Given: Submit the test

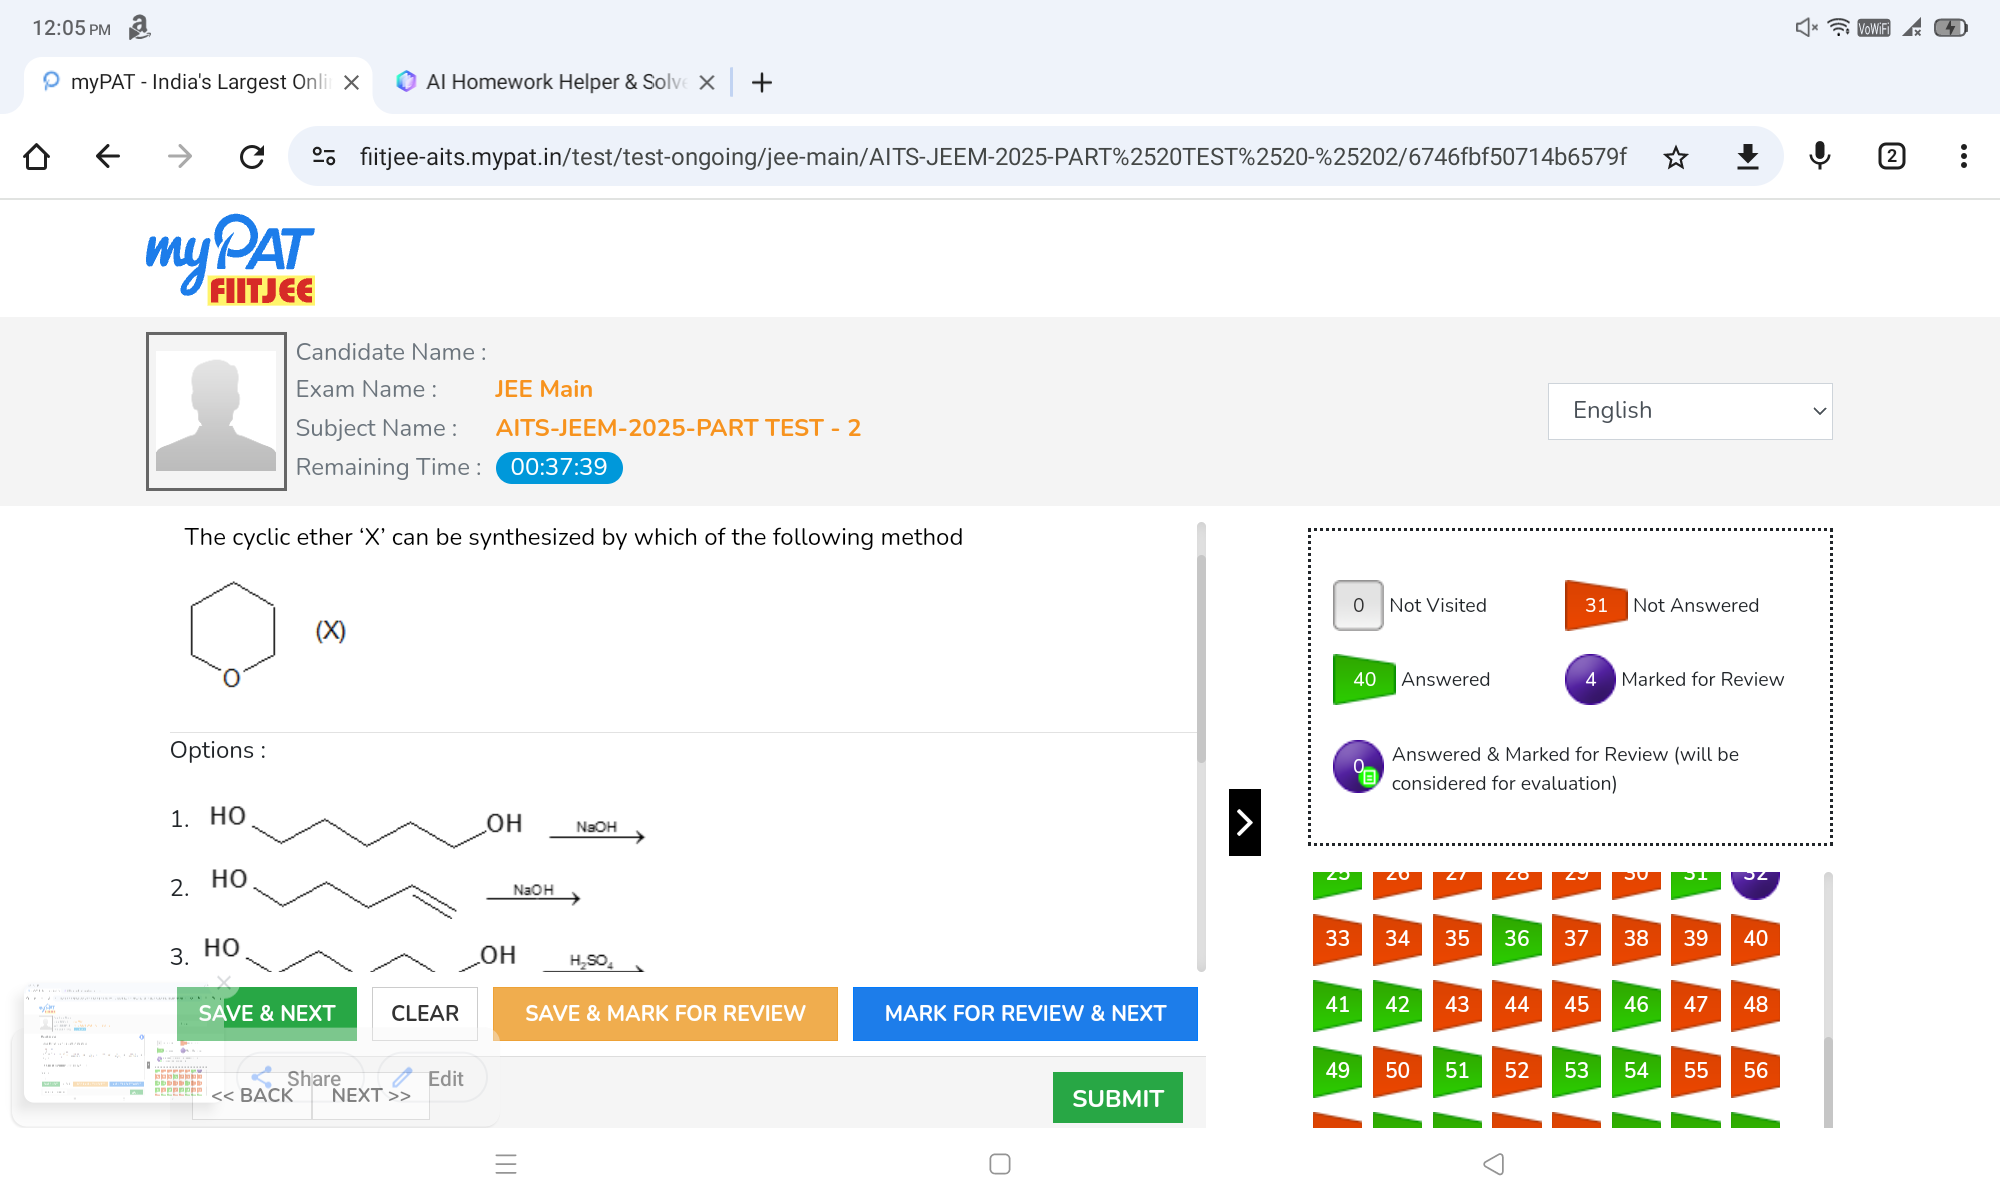Looking at the screenshot, I should click(1118, 1098).
